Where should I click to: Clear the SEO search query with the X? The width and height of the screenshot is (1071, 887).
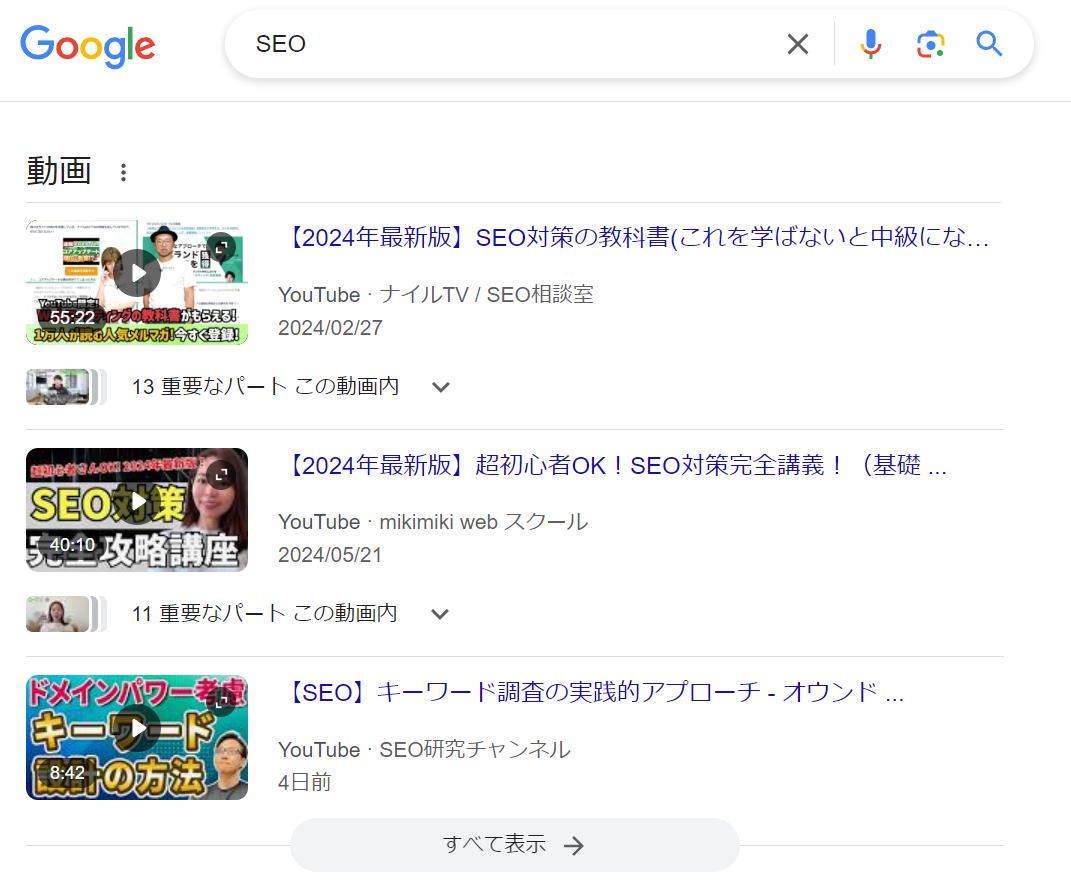[x=797, y=44]
